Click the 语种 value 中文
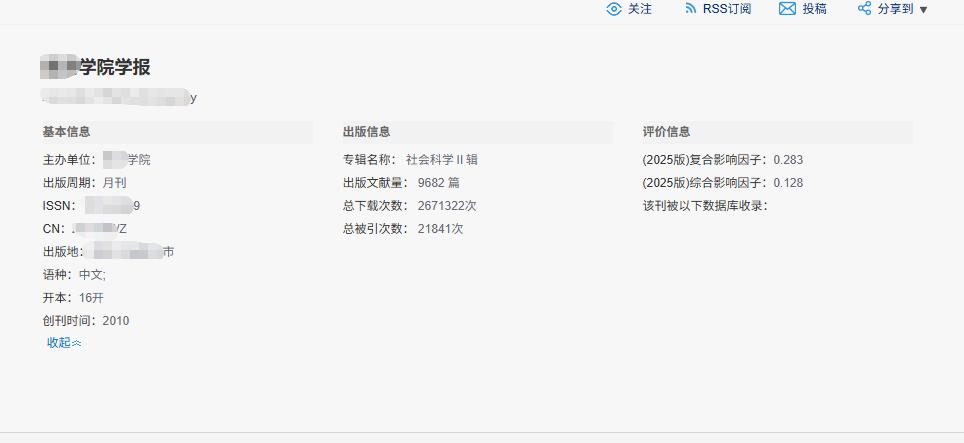Image resolution: width=964 pixels, height=443 pixels. (92, 275)
